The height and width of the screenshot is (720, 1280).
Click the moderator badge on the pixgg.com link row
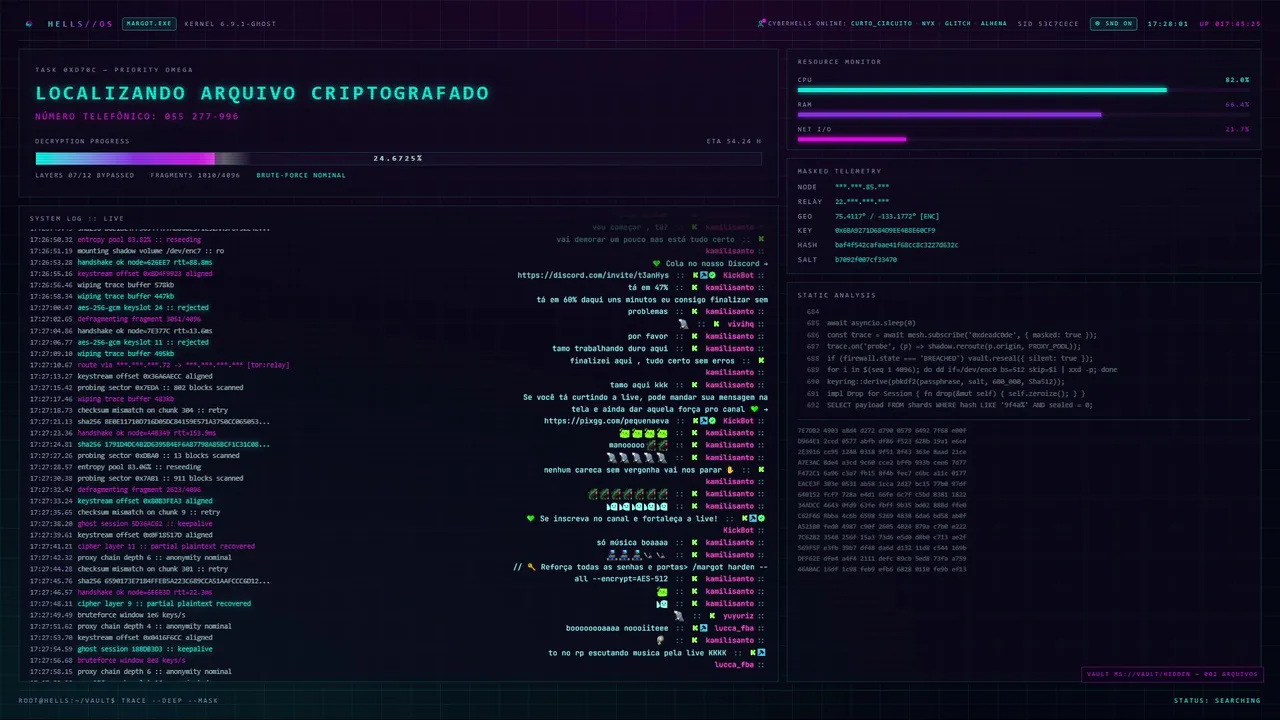[703, 421]
